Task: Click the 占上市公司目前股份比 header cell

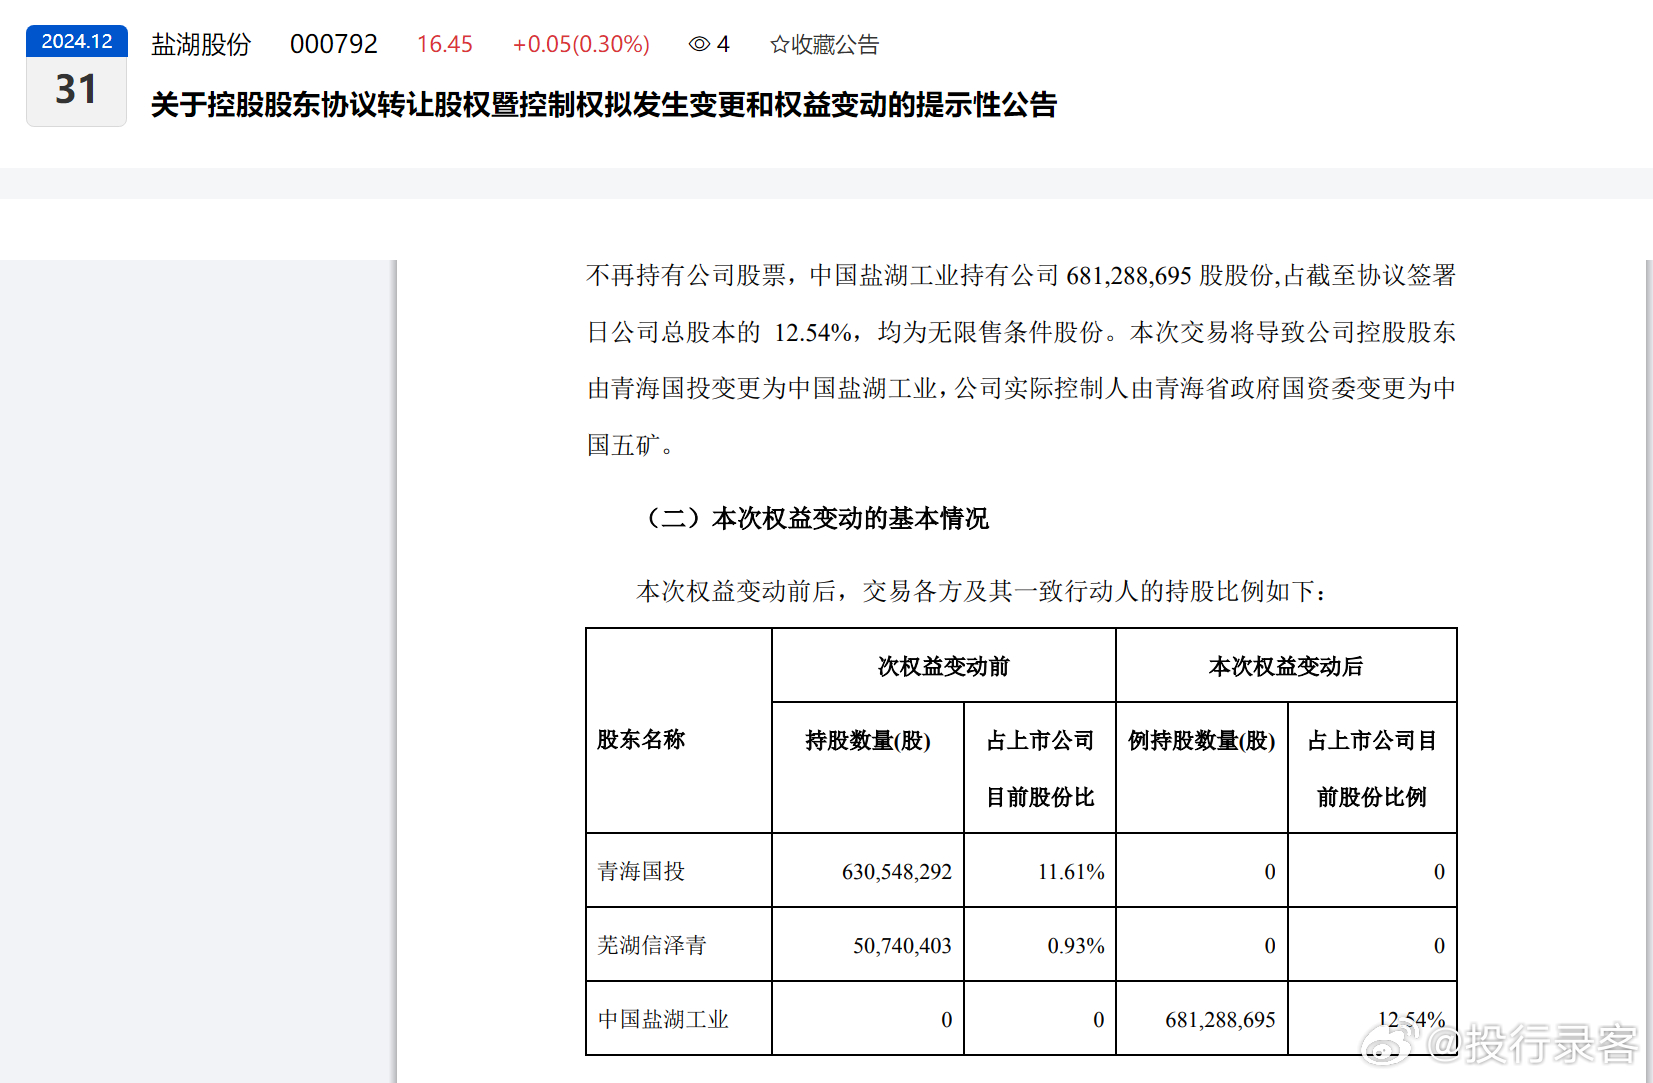Action: point(1040,768)
